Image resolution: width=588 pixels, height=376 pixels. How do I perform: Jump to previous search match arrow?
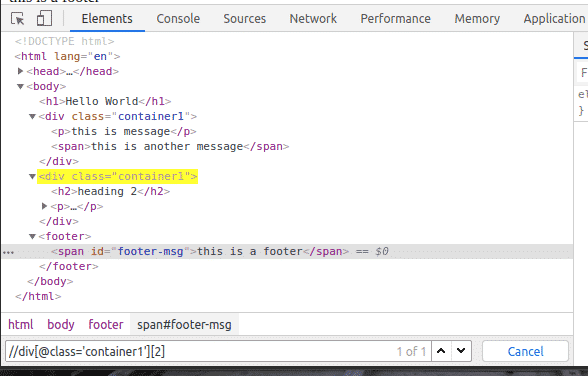pyautogui.click(x=441, y=351)
